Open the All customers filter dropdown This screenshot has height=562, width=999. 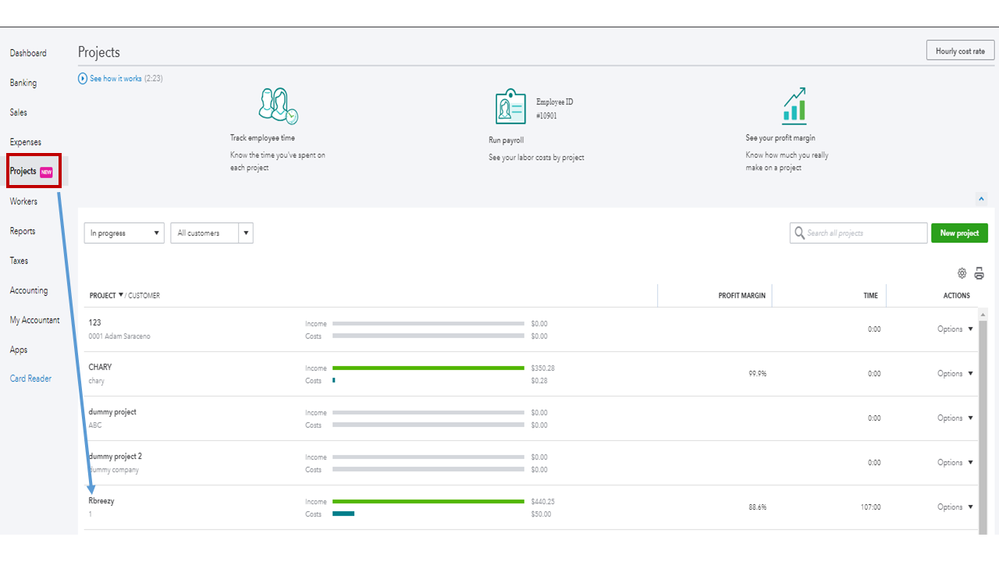(212, 233)
